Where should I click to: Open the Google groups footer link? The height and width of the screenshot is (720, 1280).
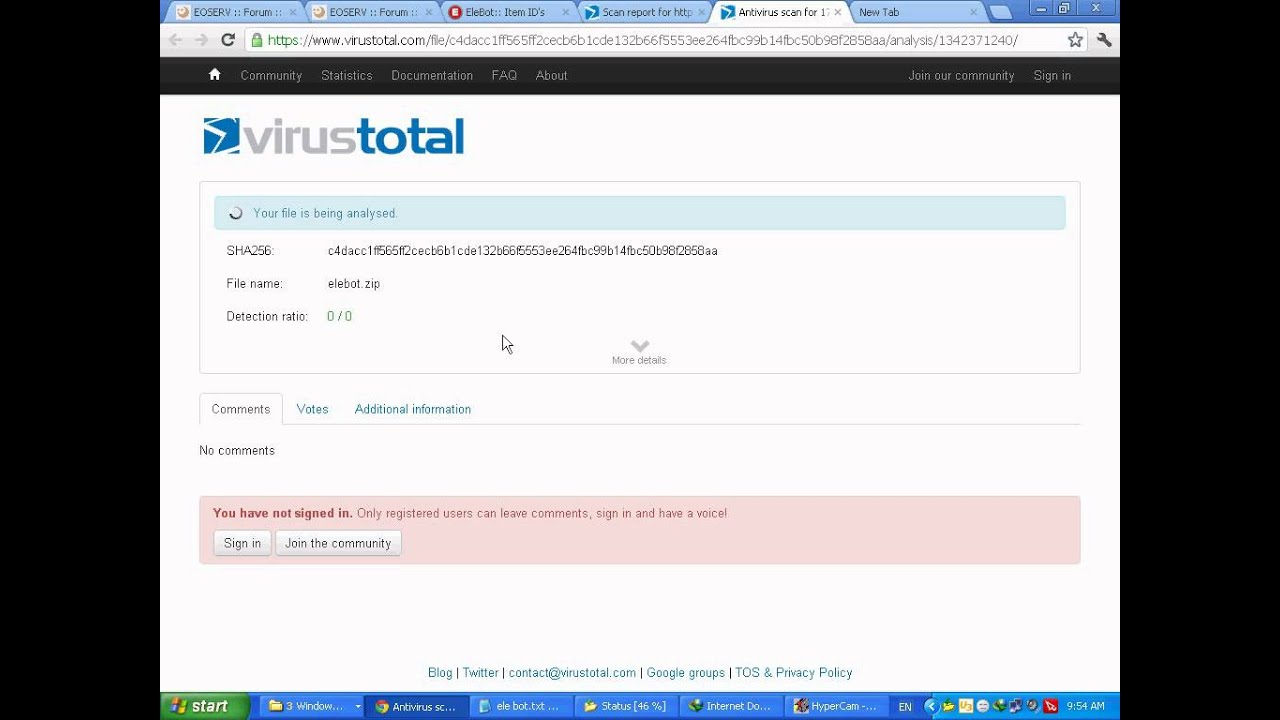[686, 673]
